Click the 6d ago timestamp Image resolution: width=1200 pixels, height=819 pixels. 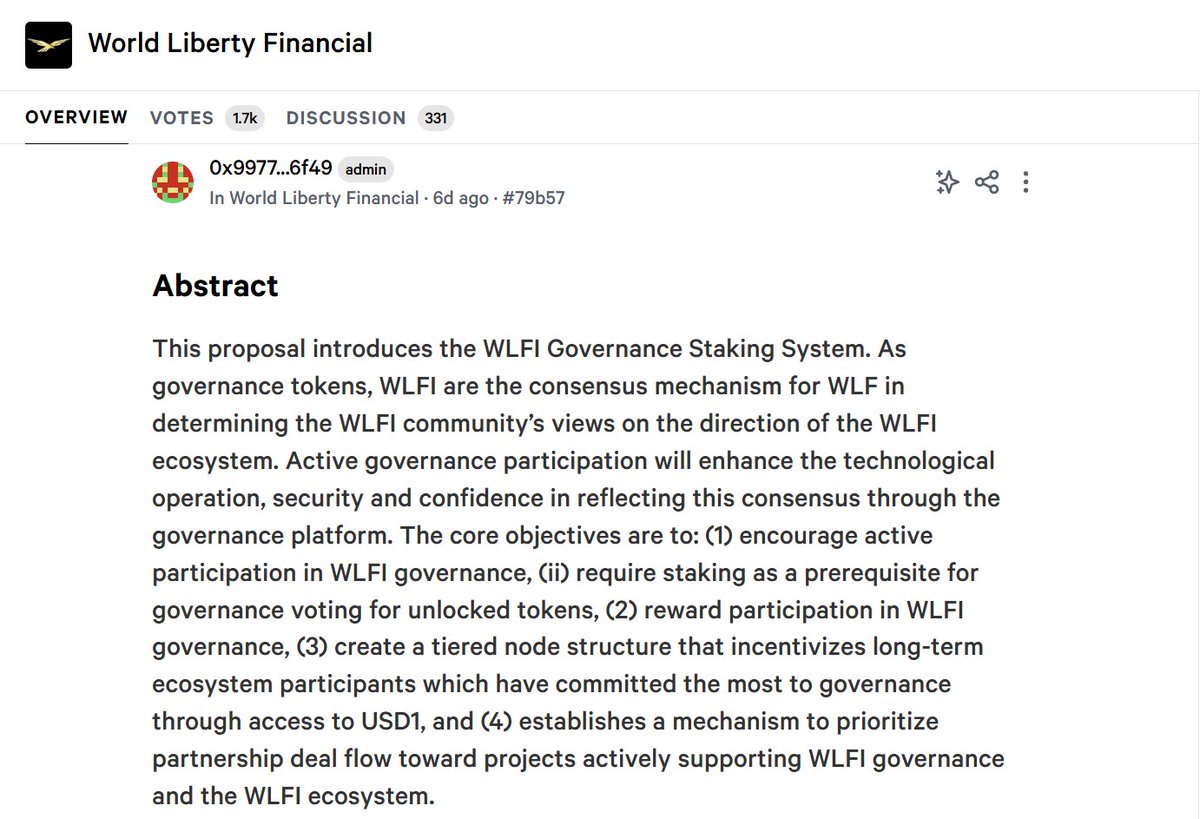[460, 198]
